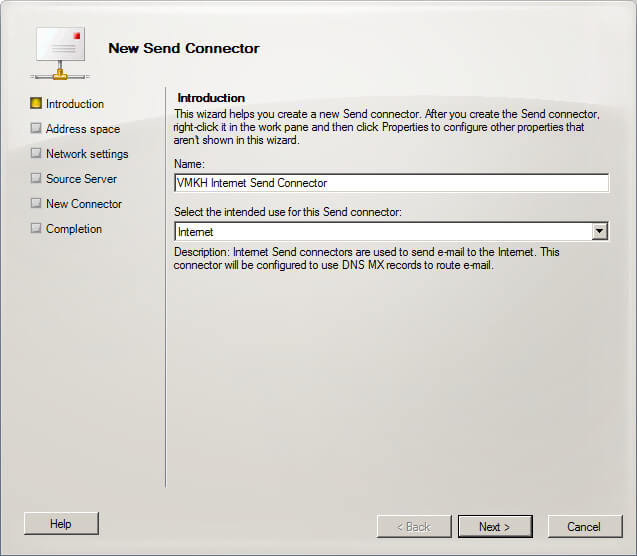Click the New Send Connector title text
Screen dimensions: 637x556
tap(184, 48)
